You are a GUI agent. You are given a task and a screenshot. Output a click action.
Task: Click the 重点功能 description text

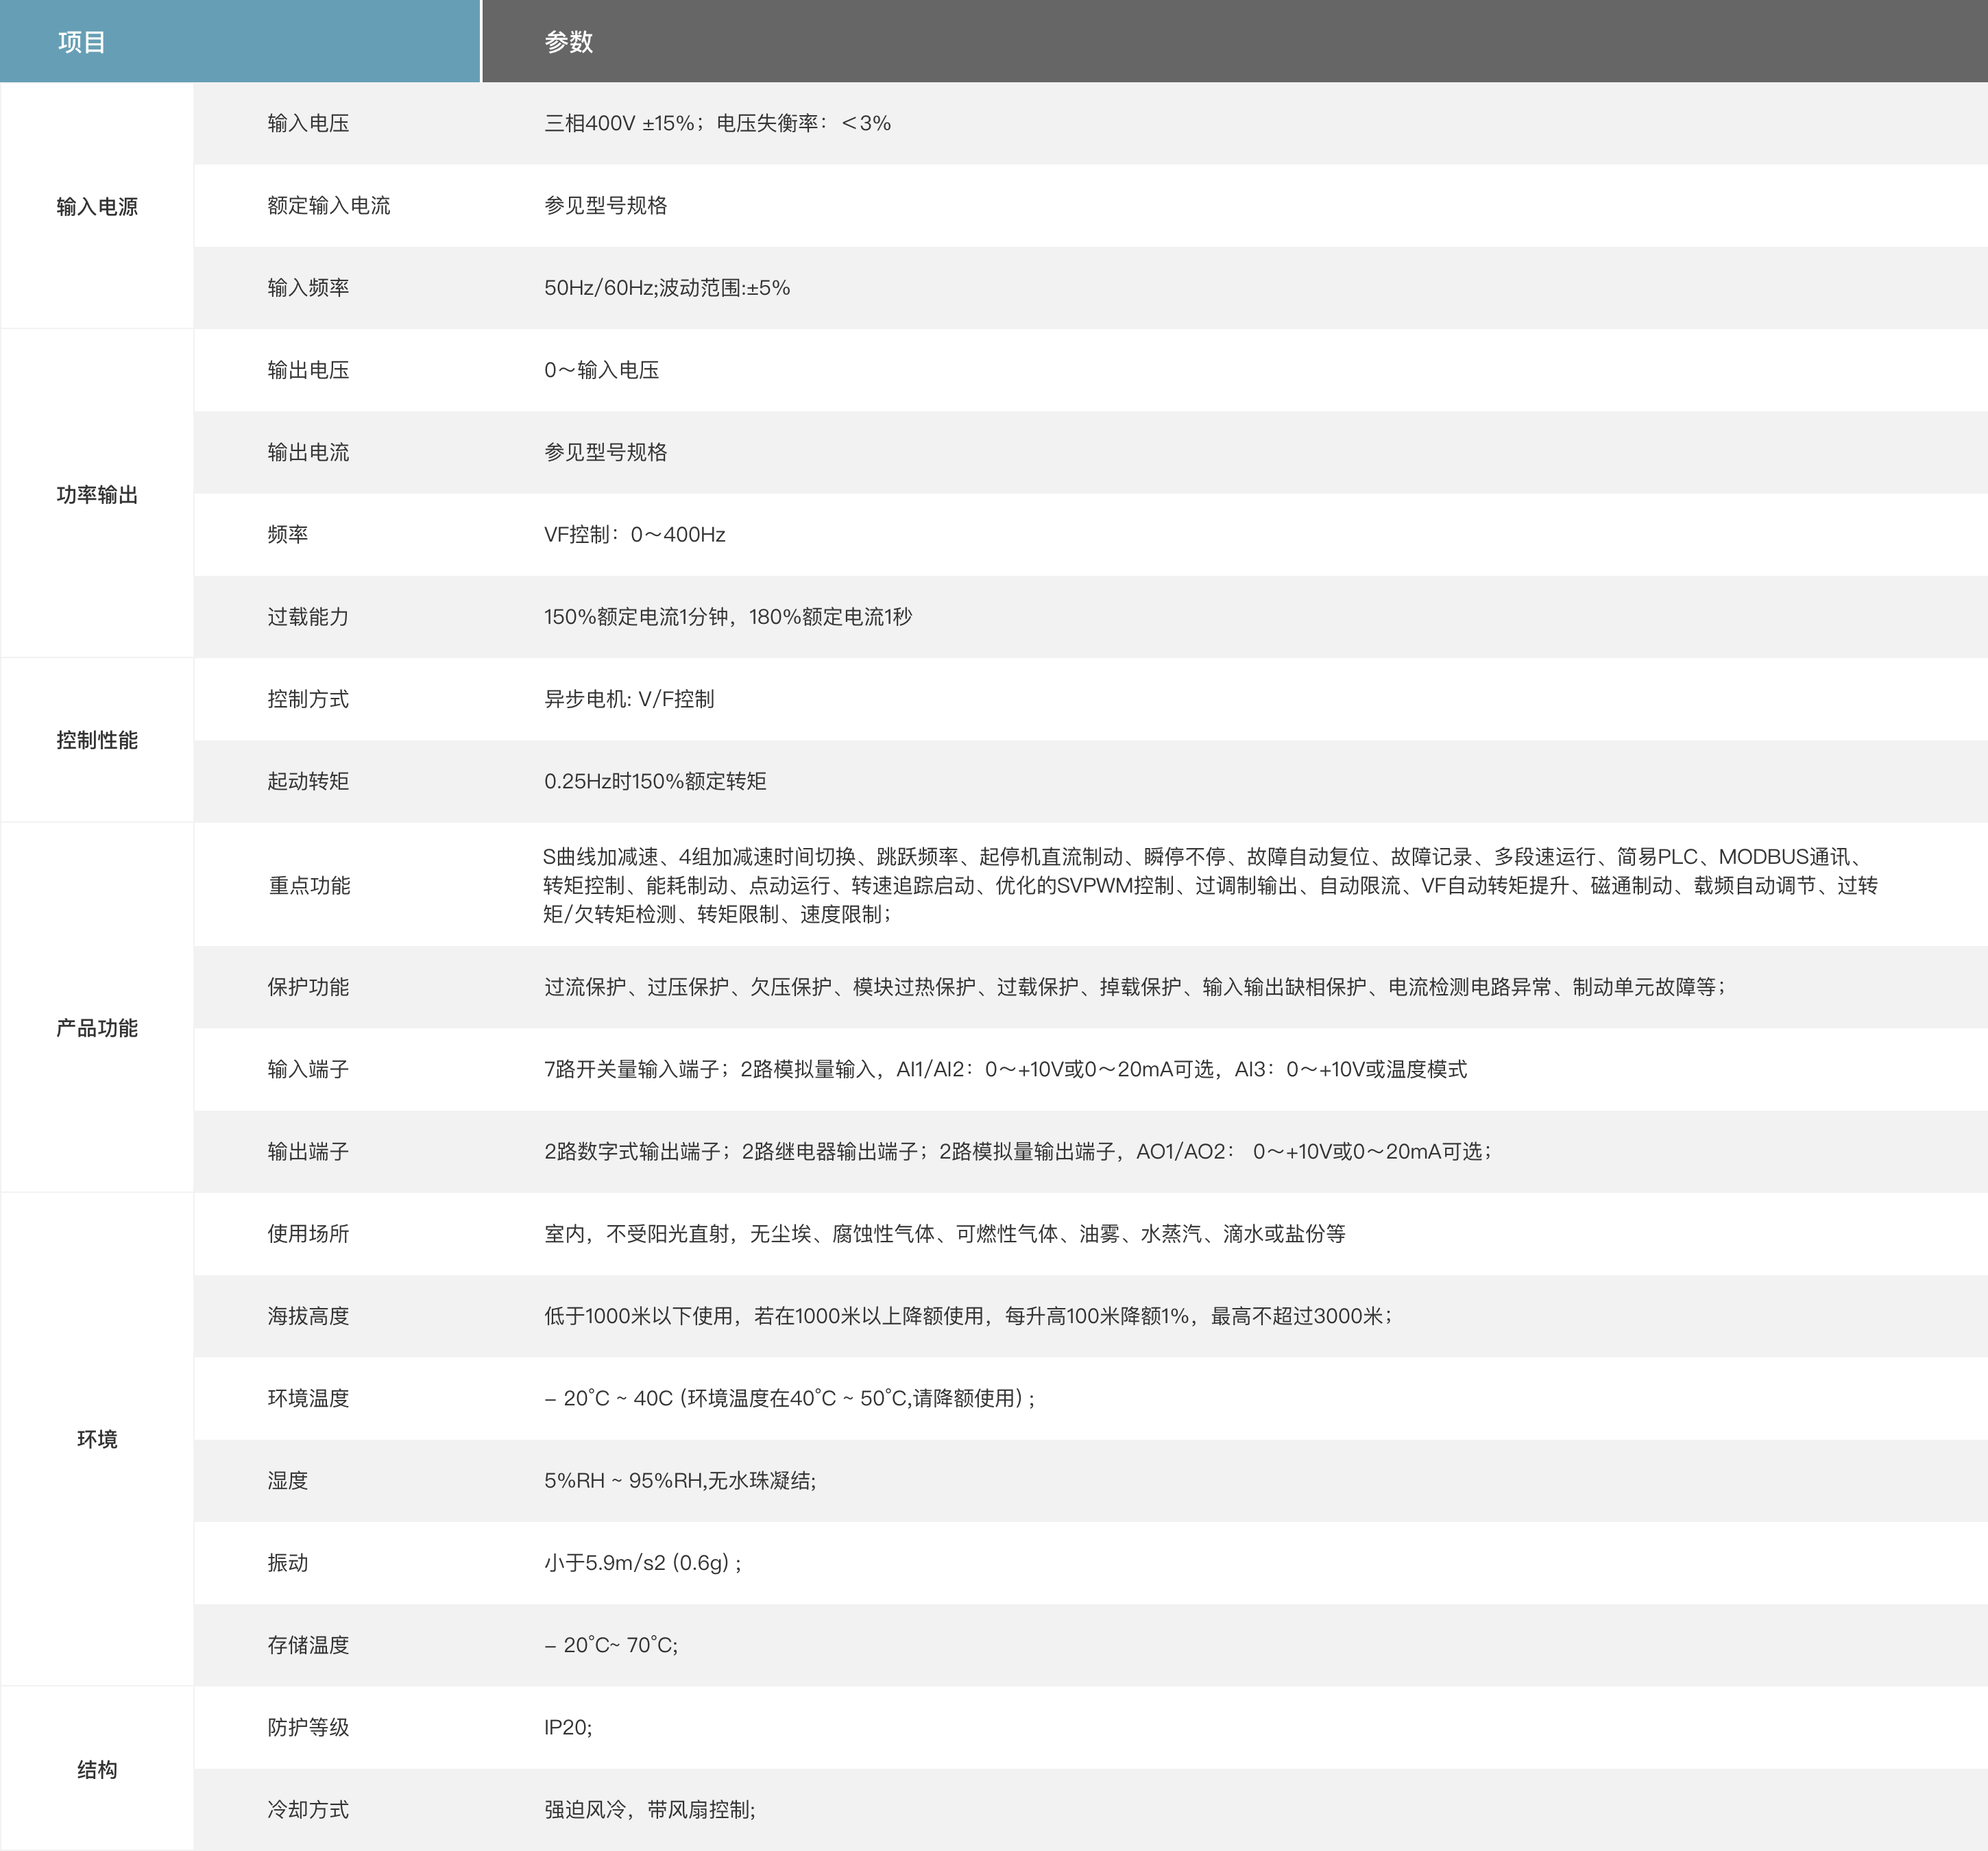pyautogui.click(x=1210, y=885)
